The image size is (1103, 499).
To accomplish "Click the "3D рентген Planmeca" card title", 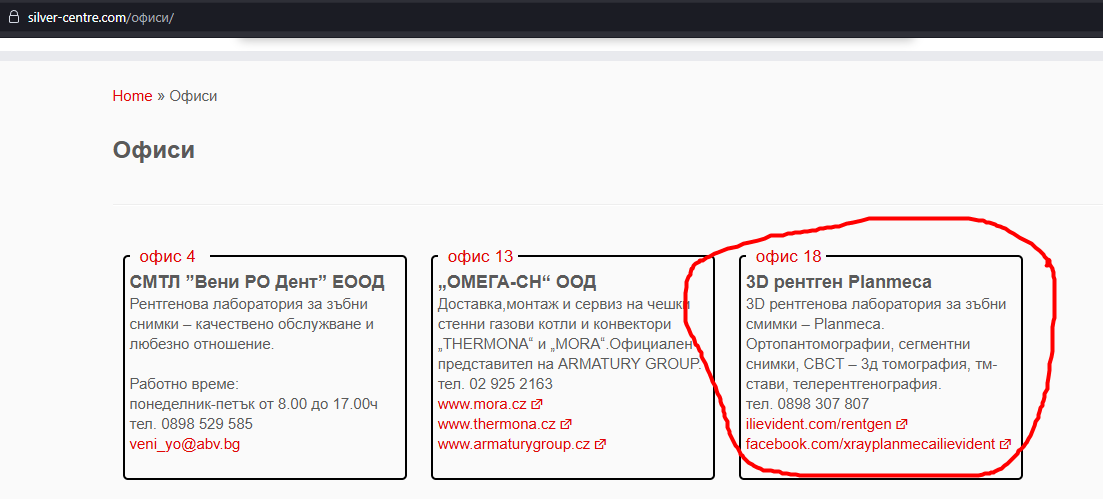I will (x=838, y=282).
